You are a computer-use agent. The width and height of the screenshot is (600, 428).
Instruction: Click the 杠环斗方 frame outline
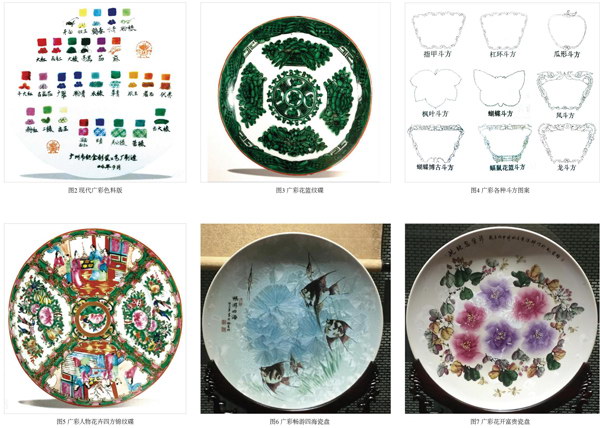tap(504, 30)
